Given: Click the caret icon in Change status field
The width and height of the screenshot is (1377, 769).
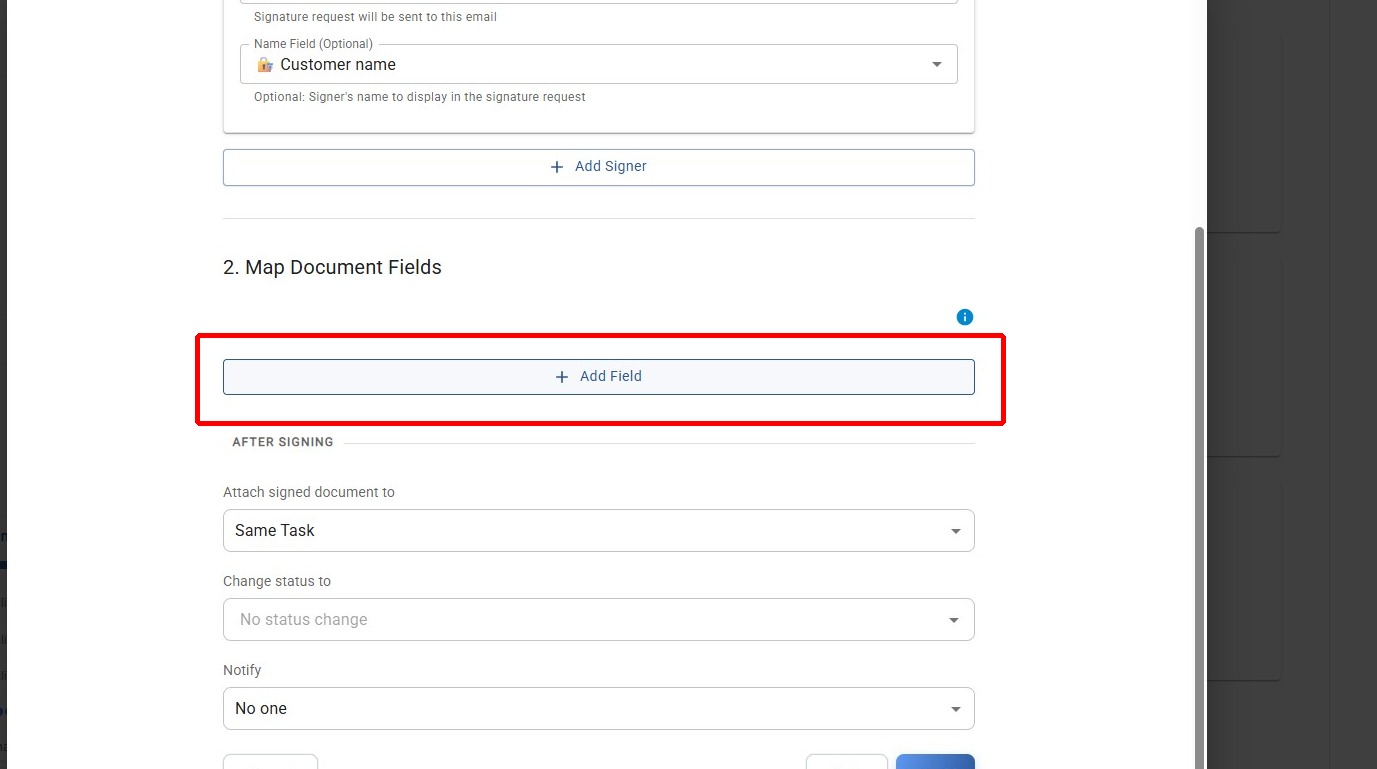Looking at the screenshot, I should tap(955, 620).
